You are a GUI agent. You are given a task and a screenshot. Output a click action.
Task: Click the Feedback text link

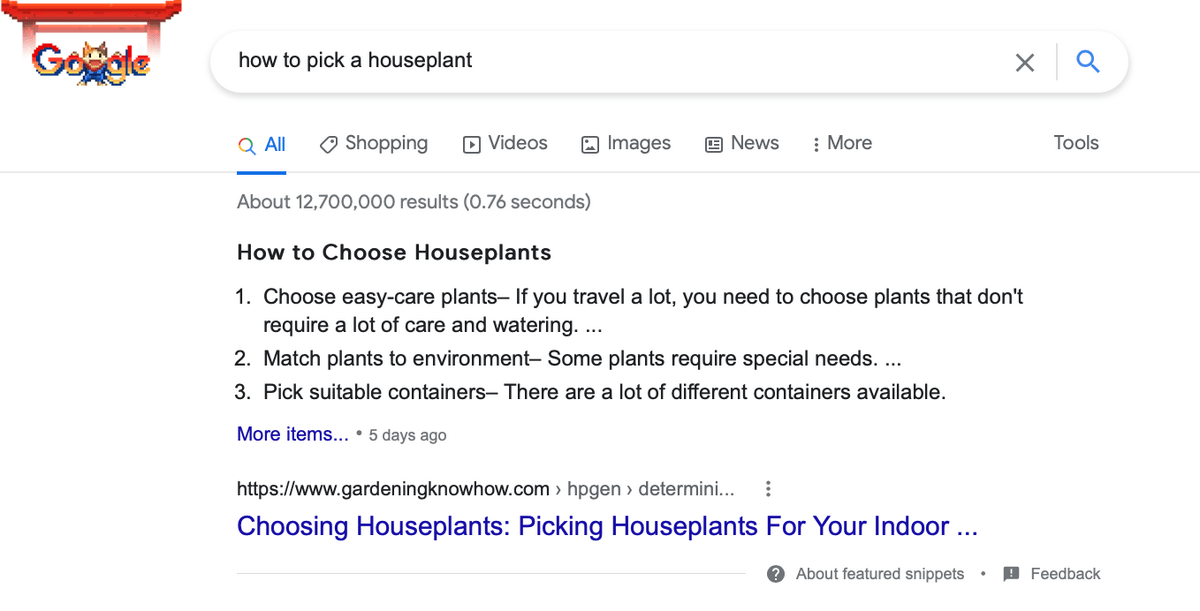pos(1065,574)
